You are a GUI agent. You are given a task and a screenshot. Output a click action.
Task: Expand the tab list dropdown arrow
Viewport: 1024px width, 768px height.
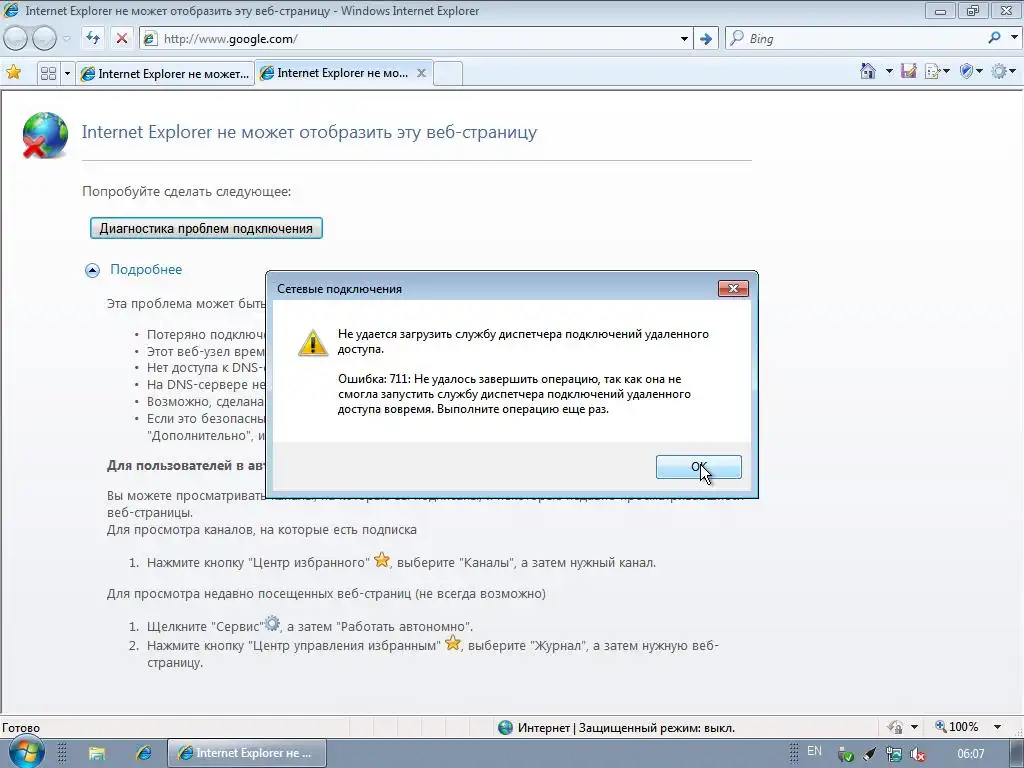pyautogui.click(x=67, y=73)
